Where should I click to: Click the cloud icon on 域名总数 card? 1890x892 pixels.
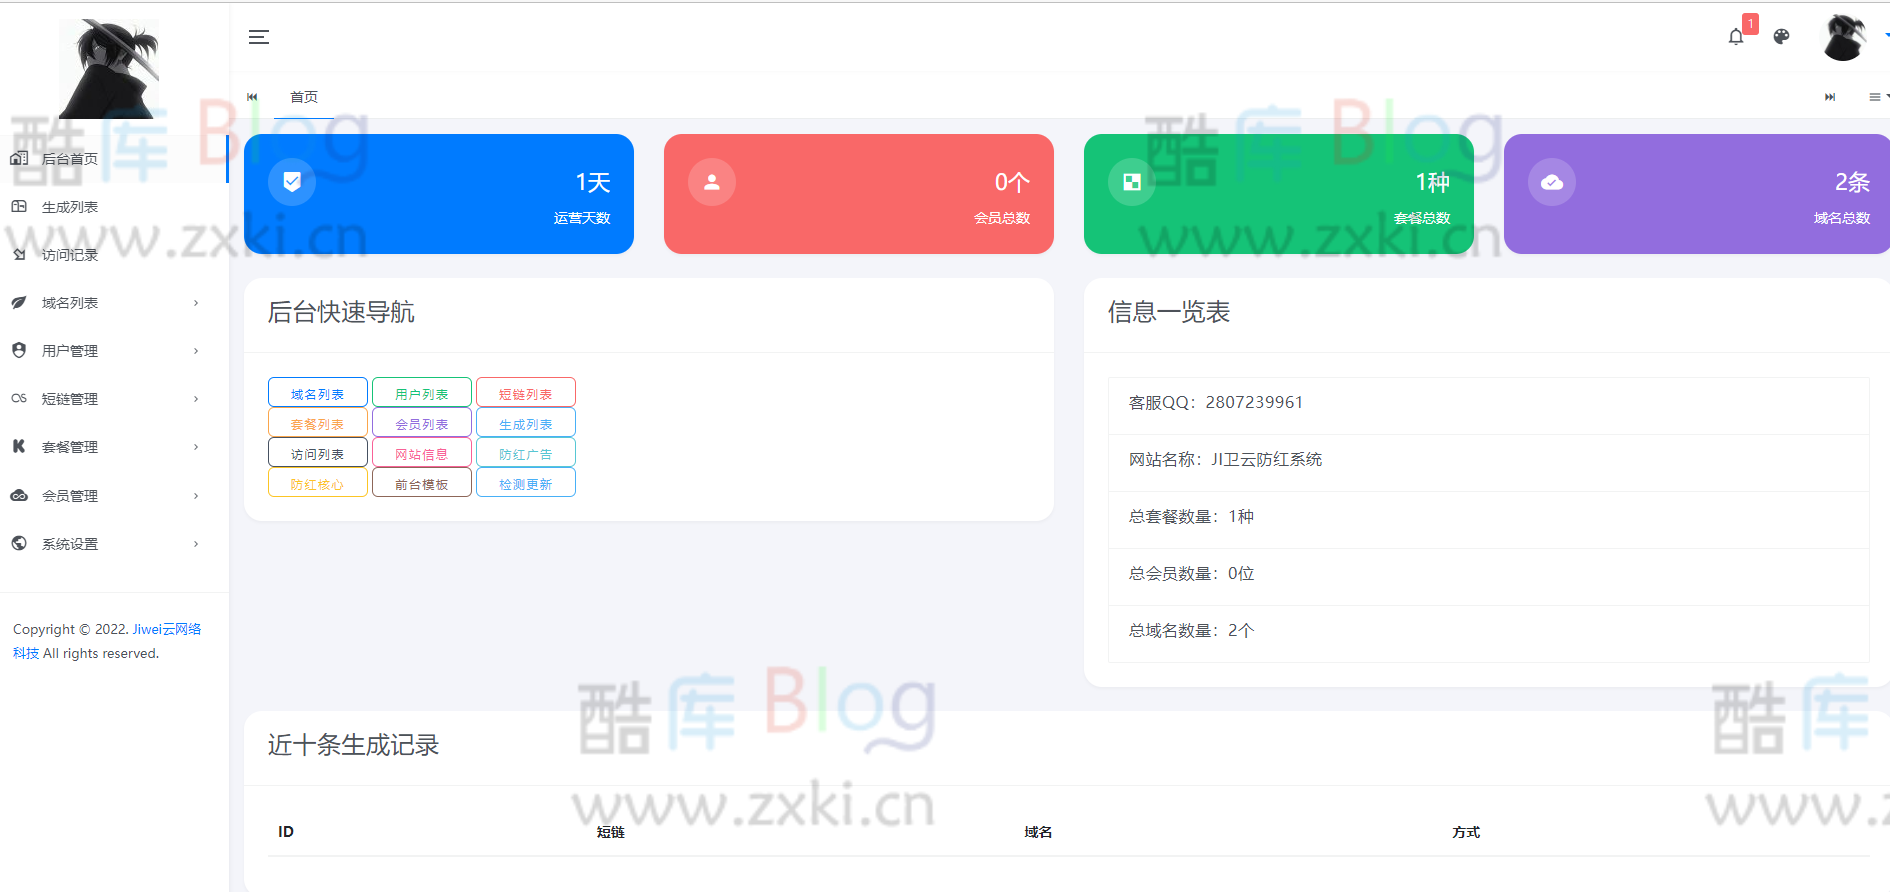point(1552,182)
